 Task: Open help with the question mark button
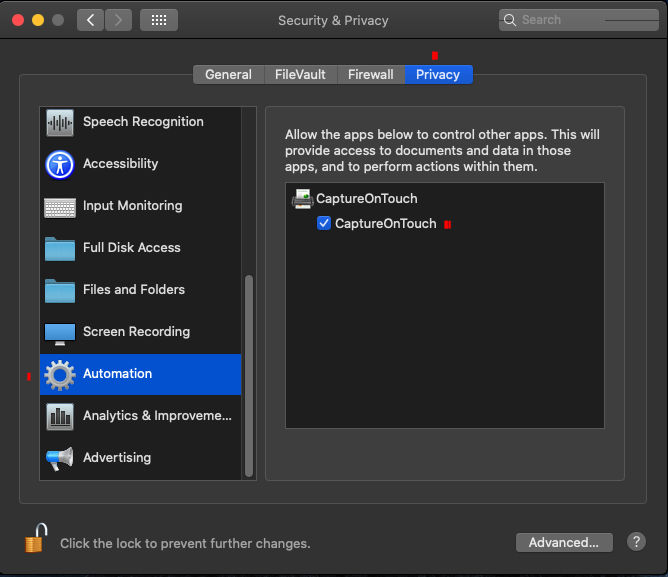636,542
